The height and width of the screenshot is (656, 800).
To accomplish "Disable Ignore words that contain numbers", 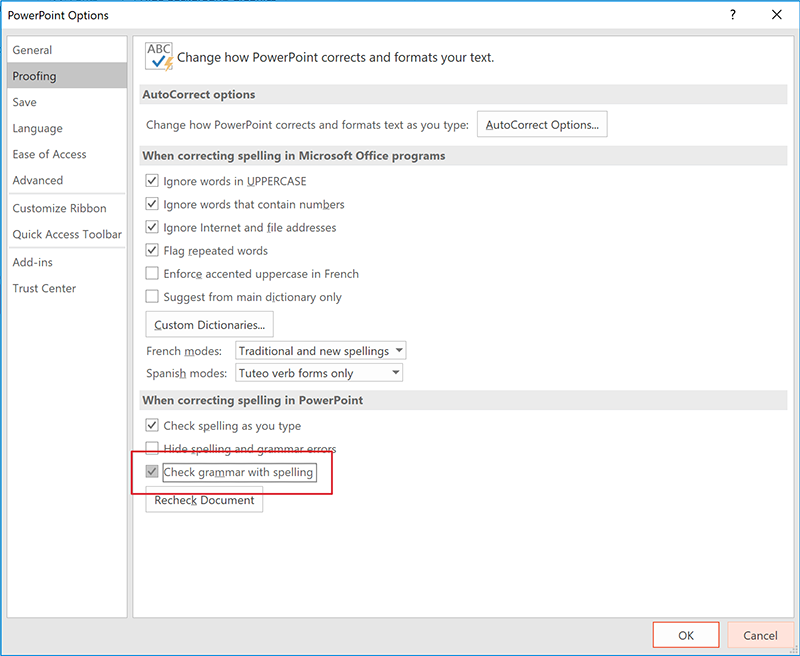I will pyautogui.click(x=152, y=204).
